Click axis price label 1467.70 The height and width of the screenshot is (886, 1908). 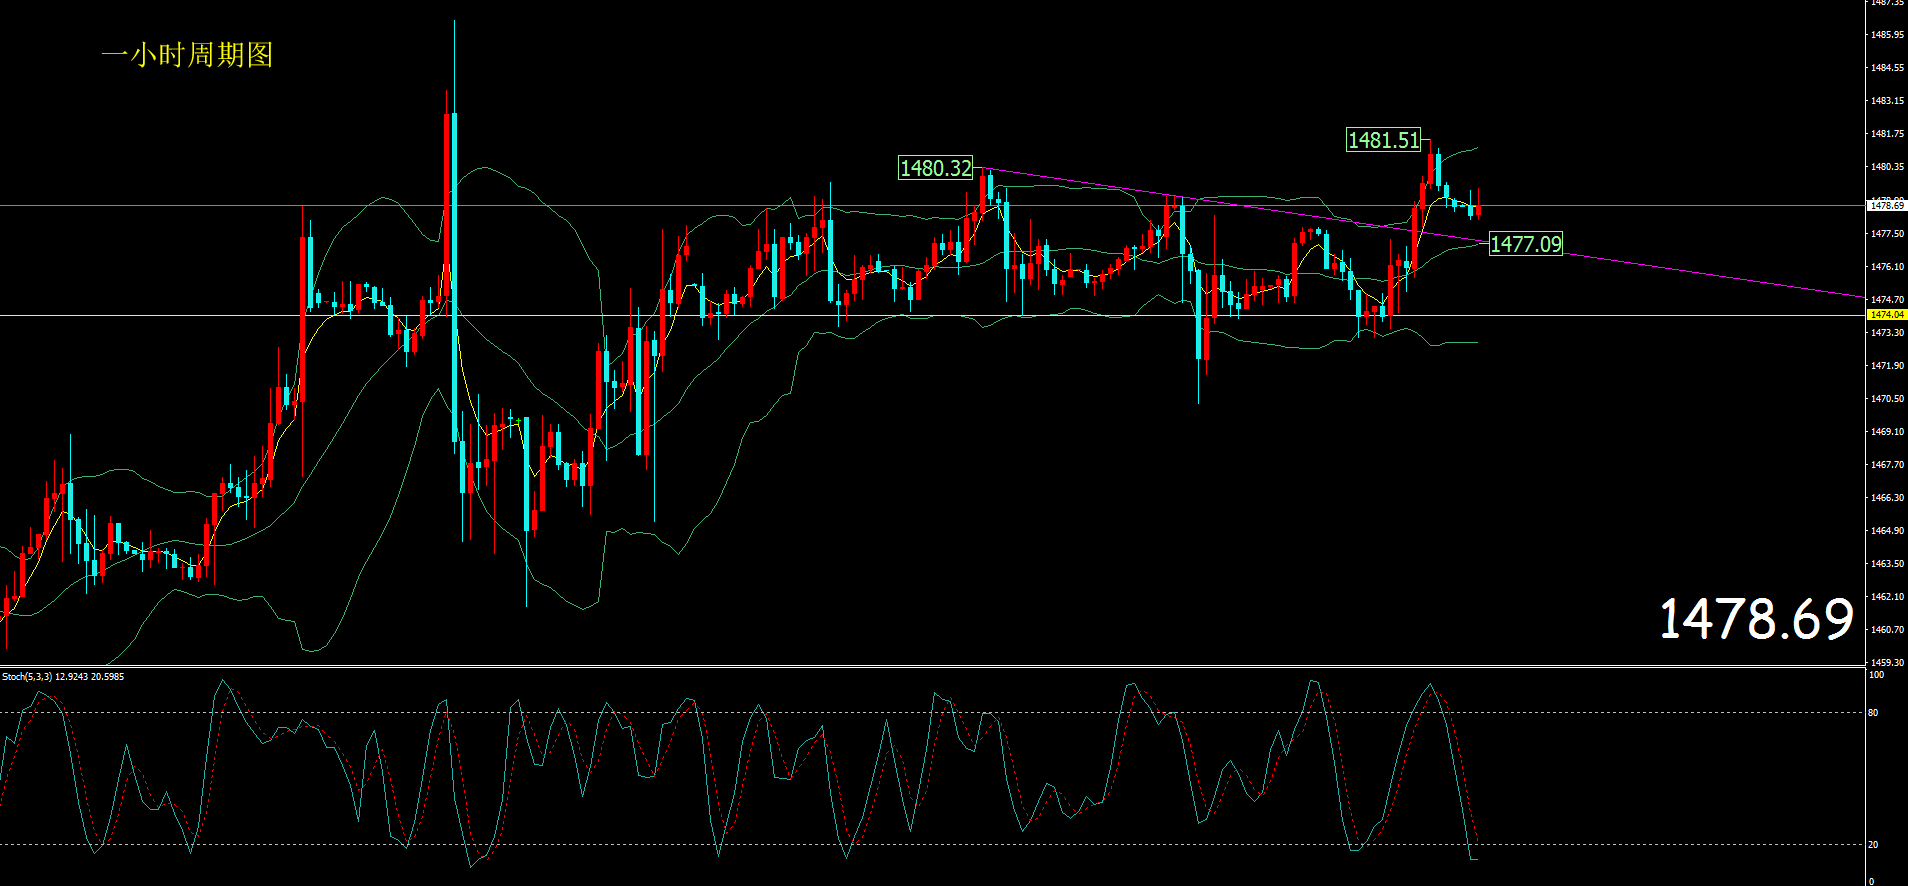[1887, 465]
